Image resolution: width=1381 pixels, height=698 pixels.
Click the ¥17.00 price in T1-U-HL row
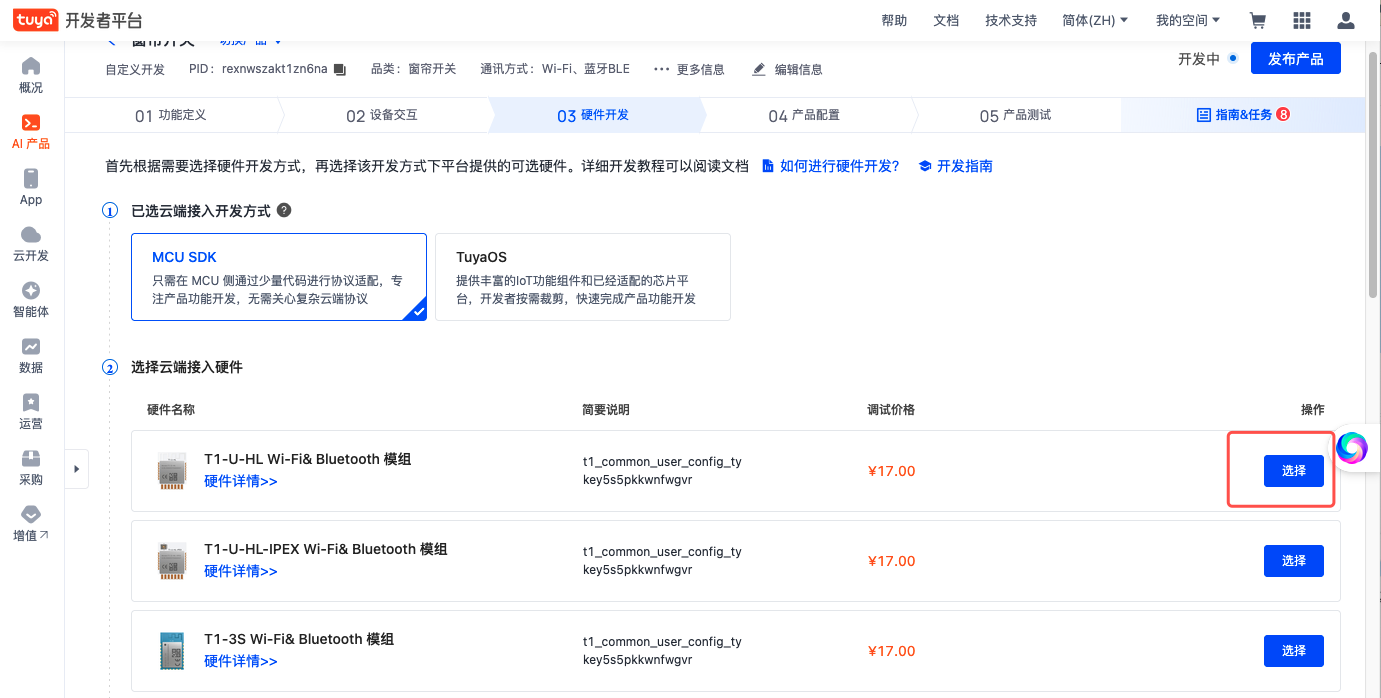pos(891,471)
